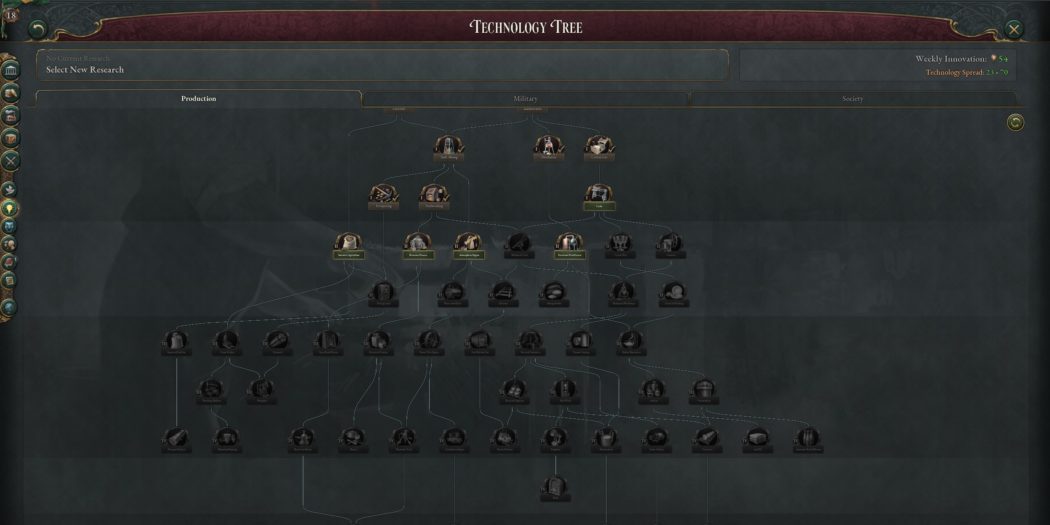Click the Steelworking technology node

click(434, 198)
